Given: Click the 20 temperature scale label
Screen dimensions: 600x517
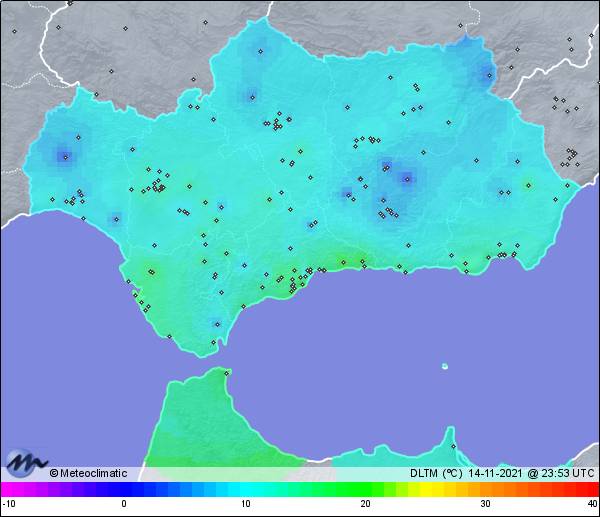Looking at the screenshot, I should click(x=365, y=503).
